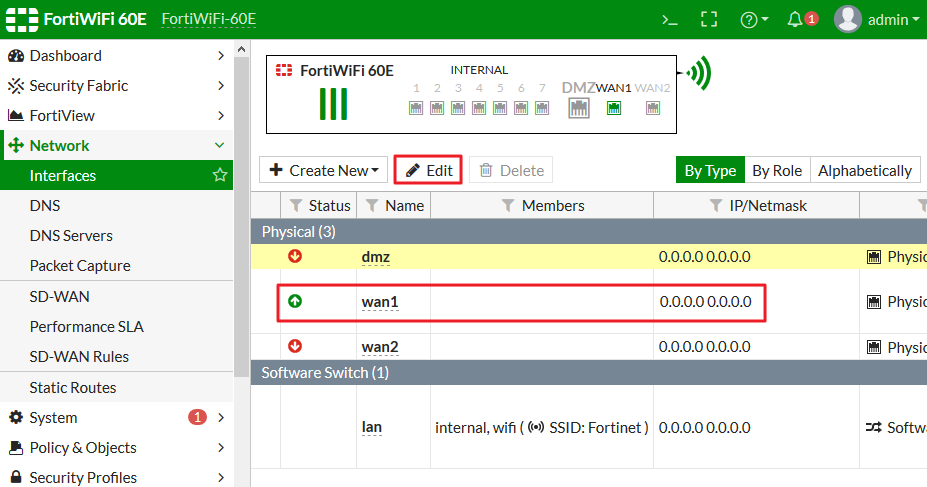Viewport: 927px width, 487px height.
Task: Select the wan2 interface name
Action: (380, 347)
